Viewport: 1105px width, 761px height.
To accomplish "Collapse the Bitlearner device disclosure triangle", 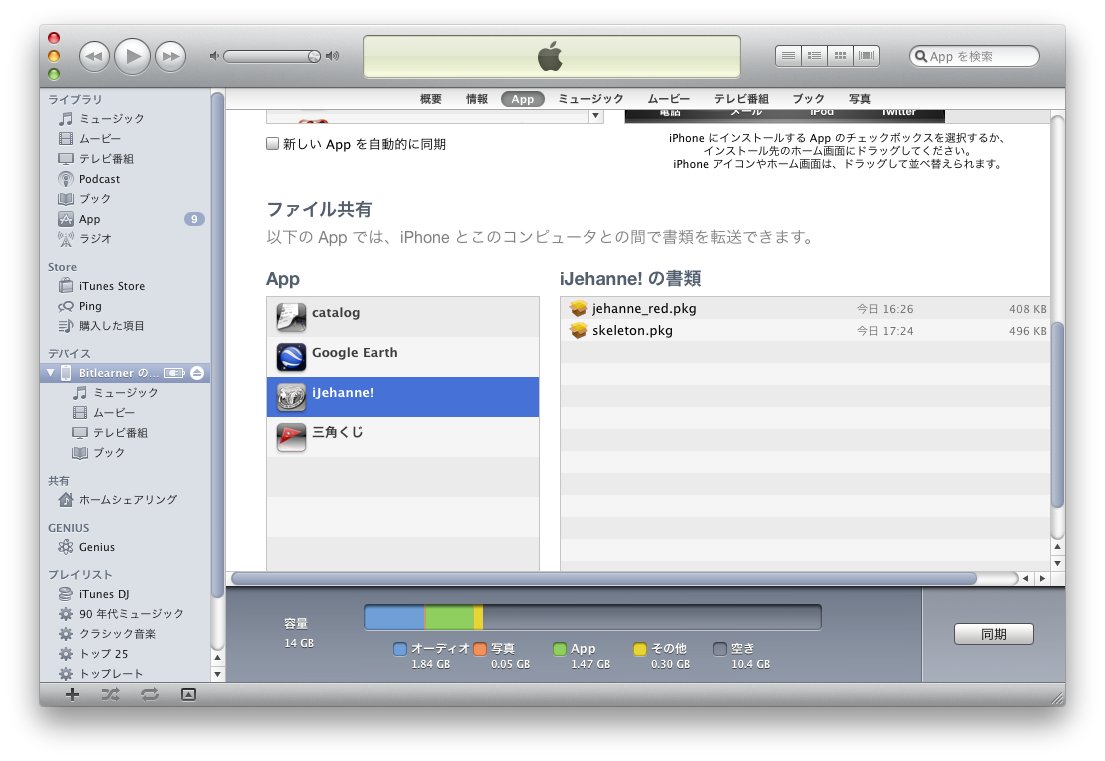I will (x=51, y=373).
